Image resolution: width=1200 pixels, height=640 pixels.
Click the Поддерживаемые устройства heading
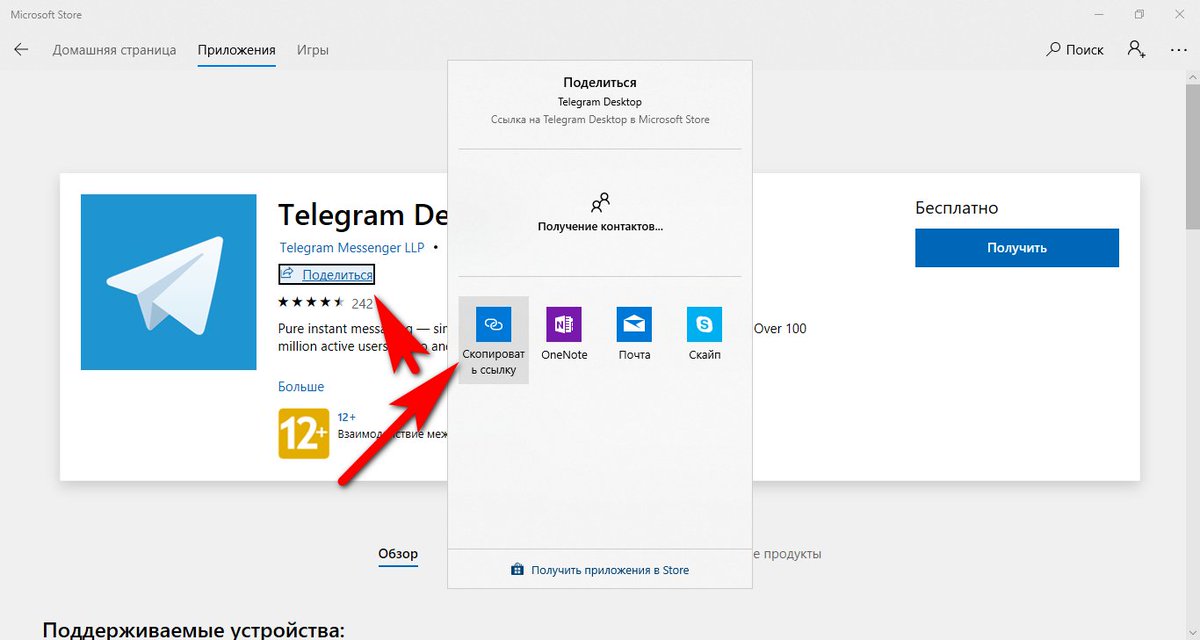coord(193,629)
